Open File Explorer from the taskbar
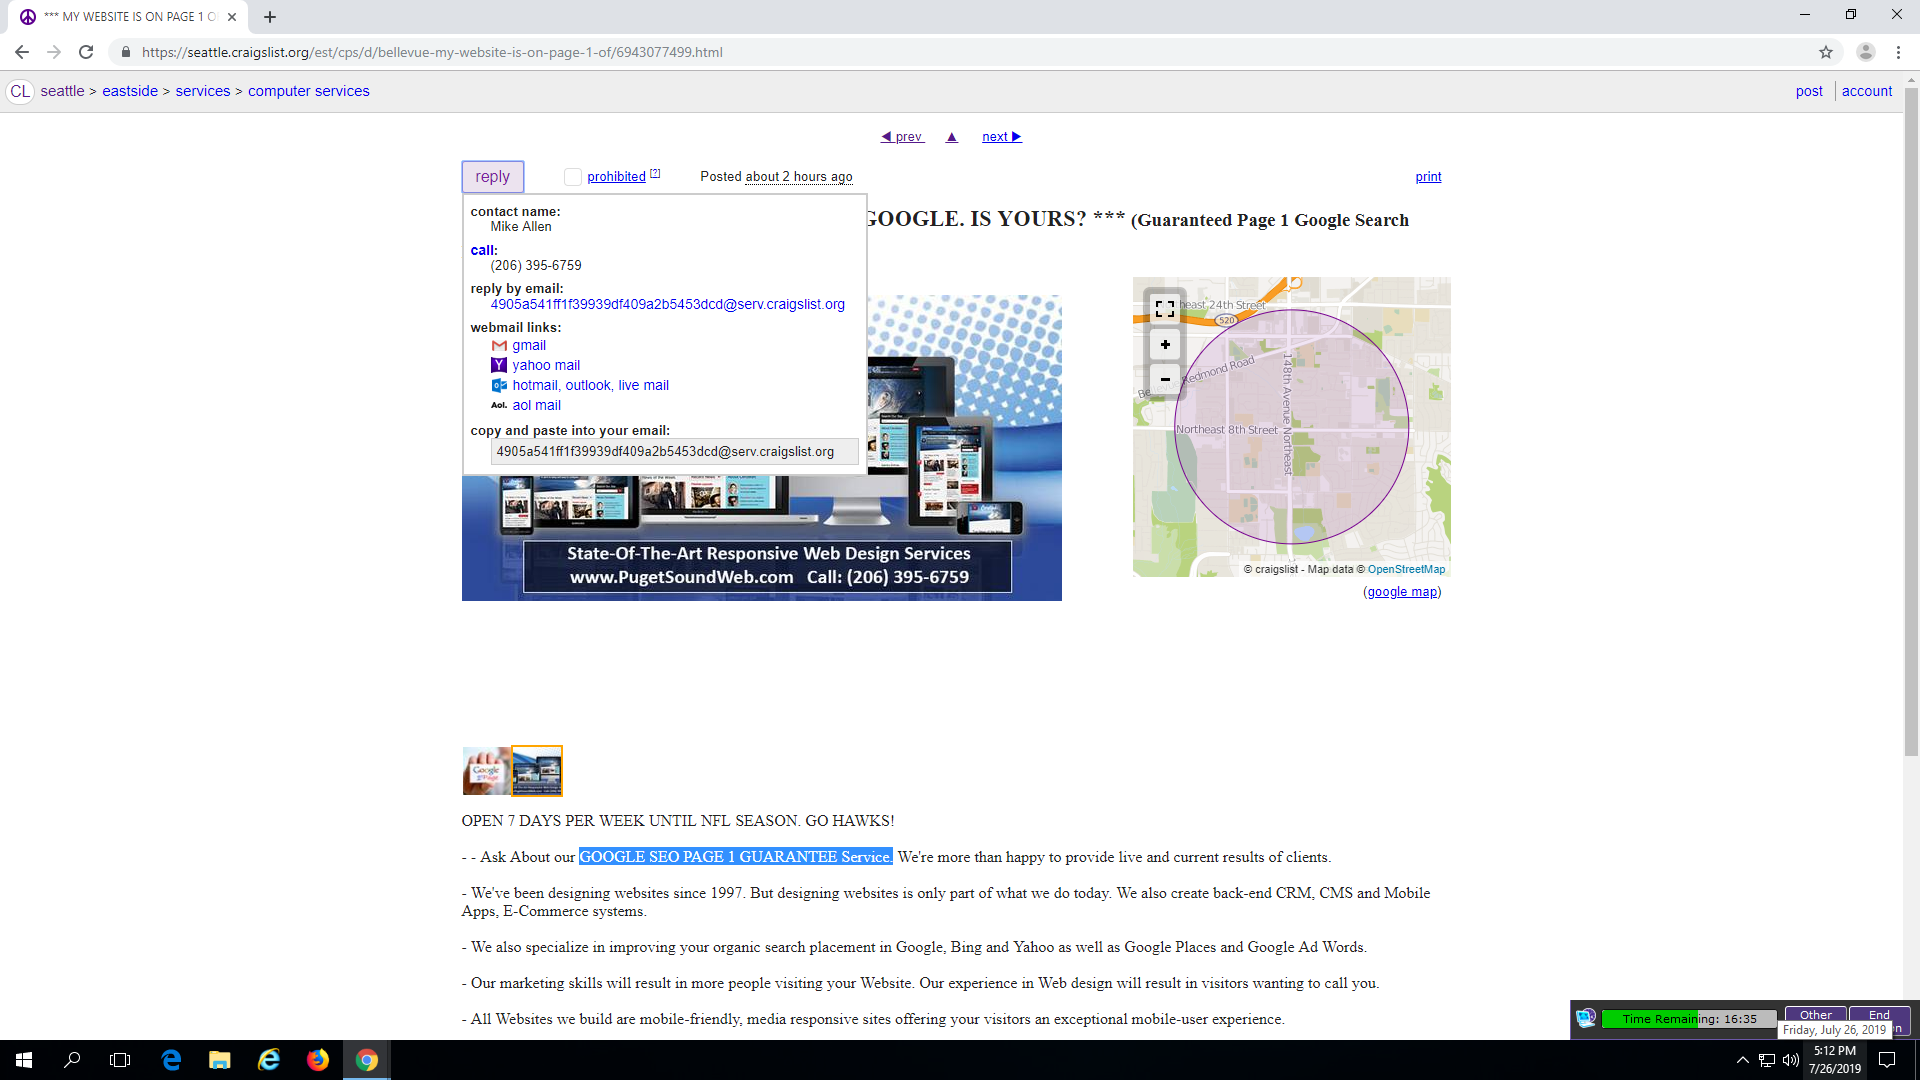Viewport: 1920px width, 1080px height. pyautogui.click(x=220, y=1060)
